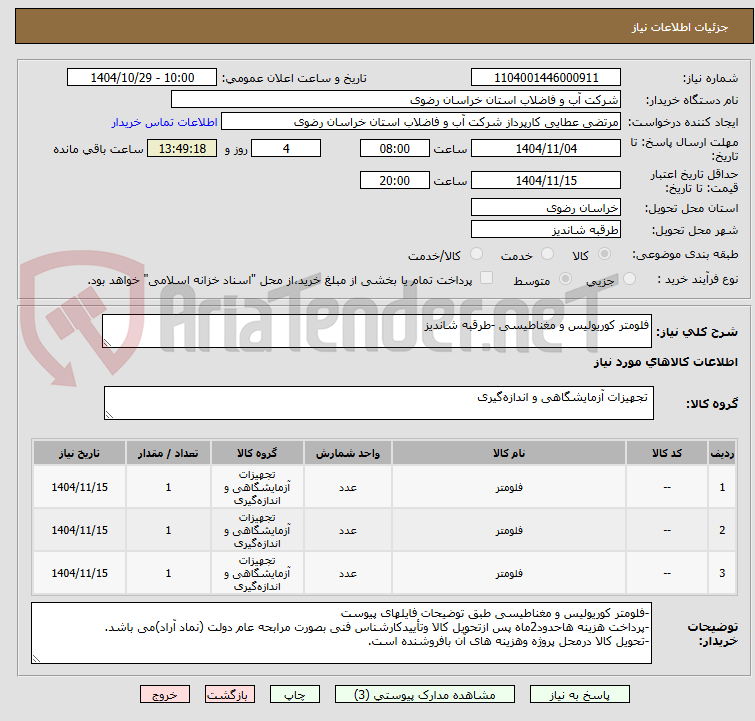755x721 pixels.
Task: Click the resize handle of توضیحات خریدار textbox
Action: [x=37, y=658]
